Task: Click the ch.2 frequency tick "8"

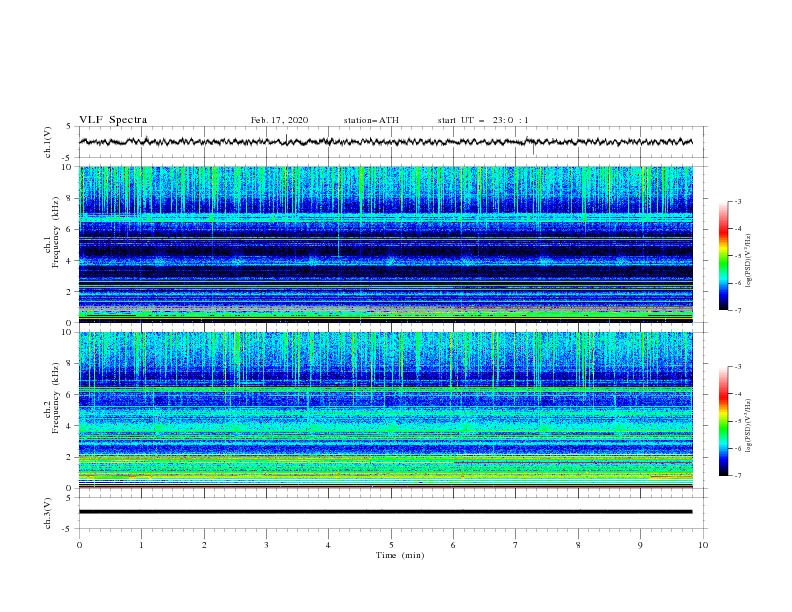Action: (70, 364)
